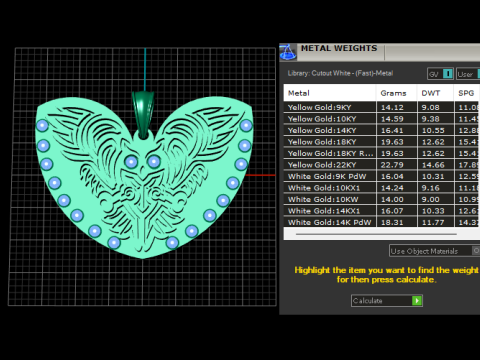Click the 18.31 grams value
This screenshot has height=360, width=480.
tap(392, 222)
